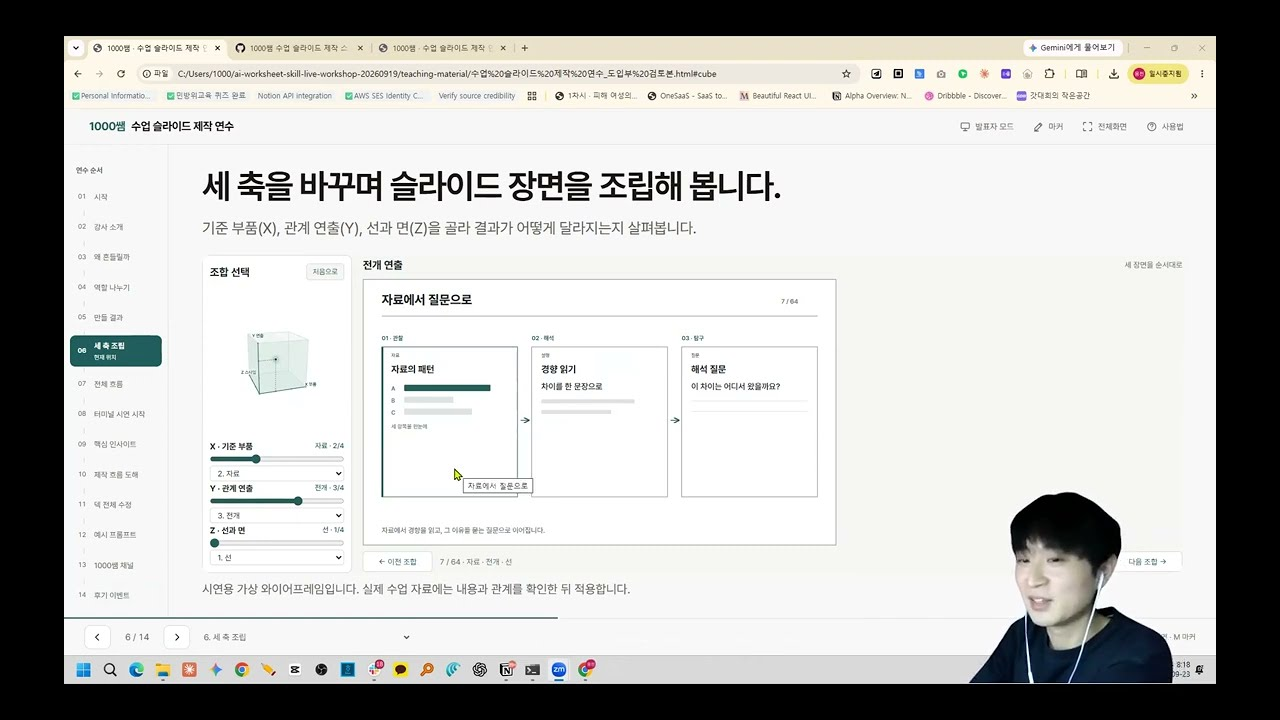Viewport: 1280px width, 720px height.
Task: Open File Explorer from the taskbar
Action: pos(163,670)
